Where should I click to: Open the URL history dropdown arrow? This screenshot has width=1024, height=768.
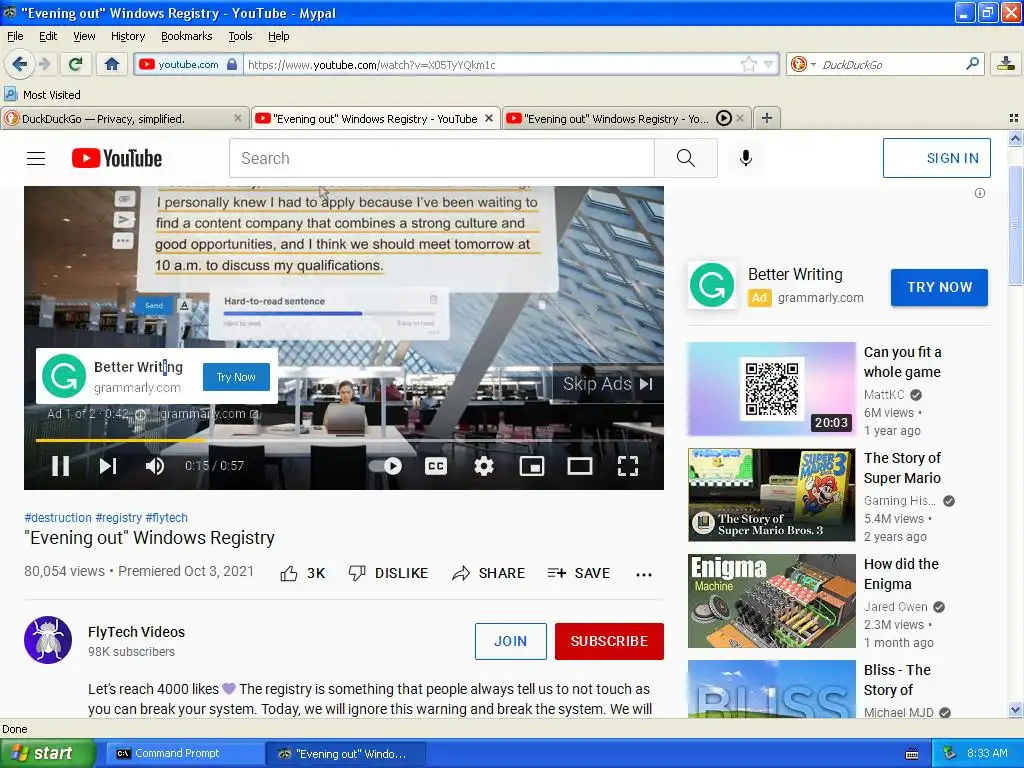coord(769,65)
